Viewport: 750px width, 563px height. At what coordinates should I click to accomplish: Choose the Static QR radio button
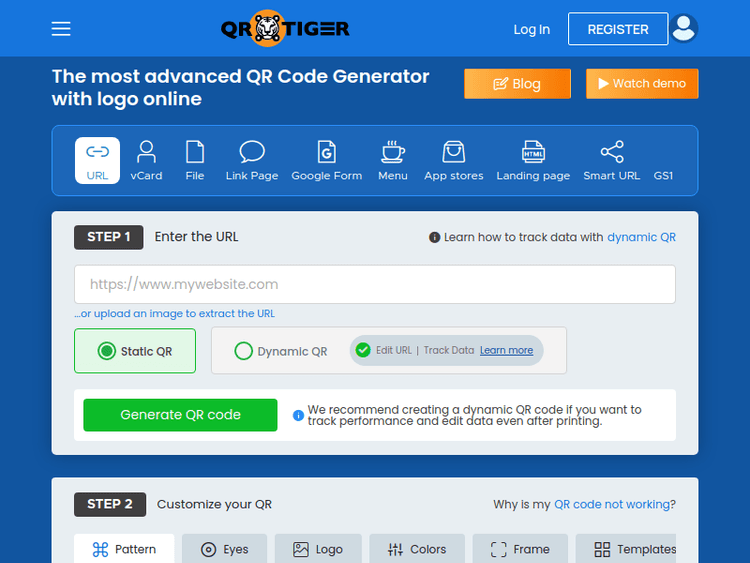coord(107,351)
